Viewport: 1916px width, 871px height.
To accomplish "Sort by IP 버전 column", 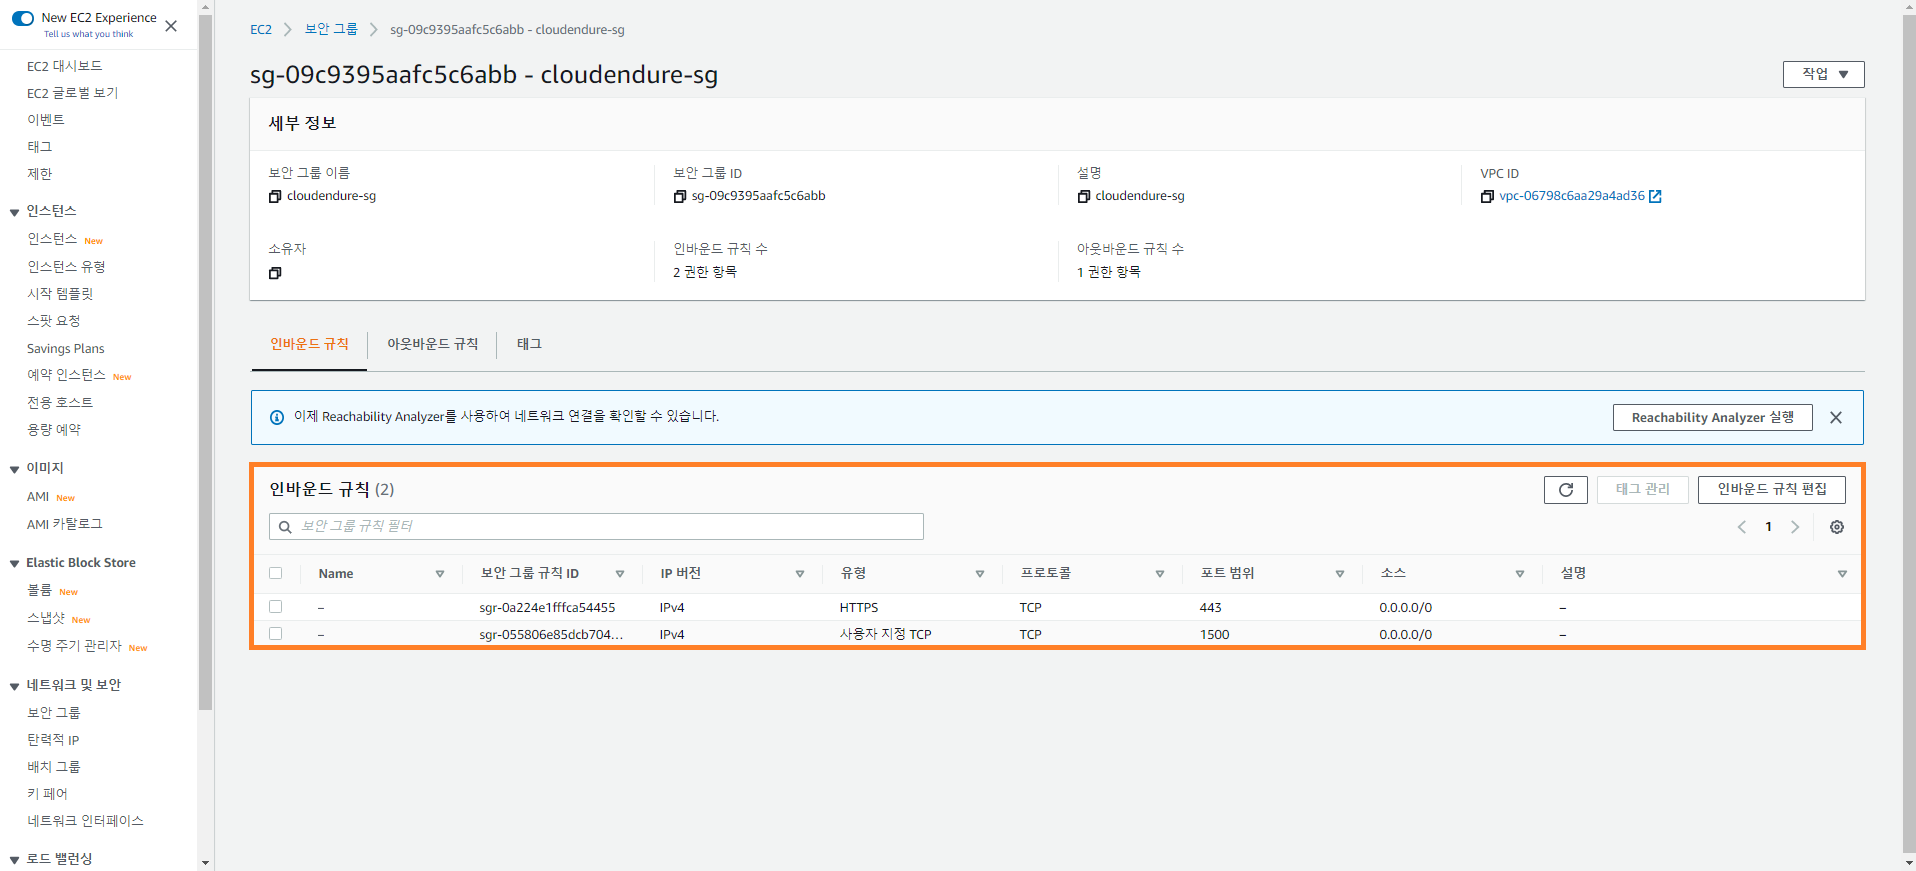I will [800, 574].
